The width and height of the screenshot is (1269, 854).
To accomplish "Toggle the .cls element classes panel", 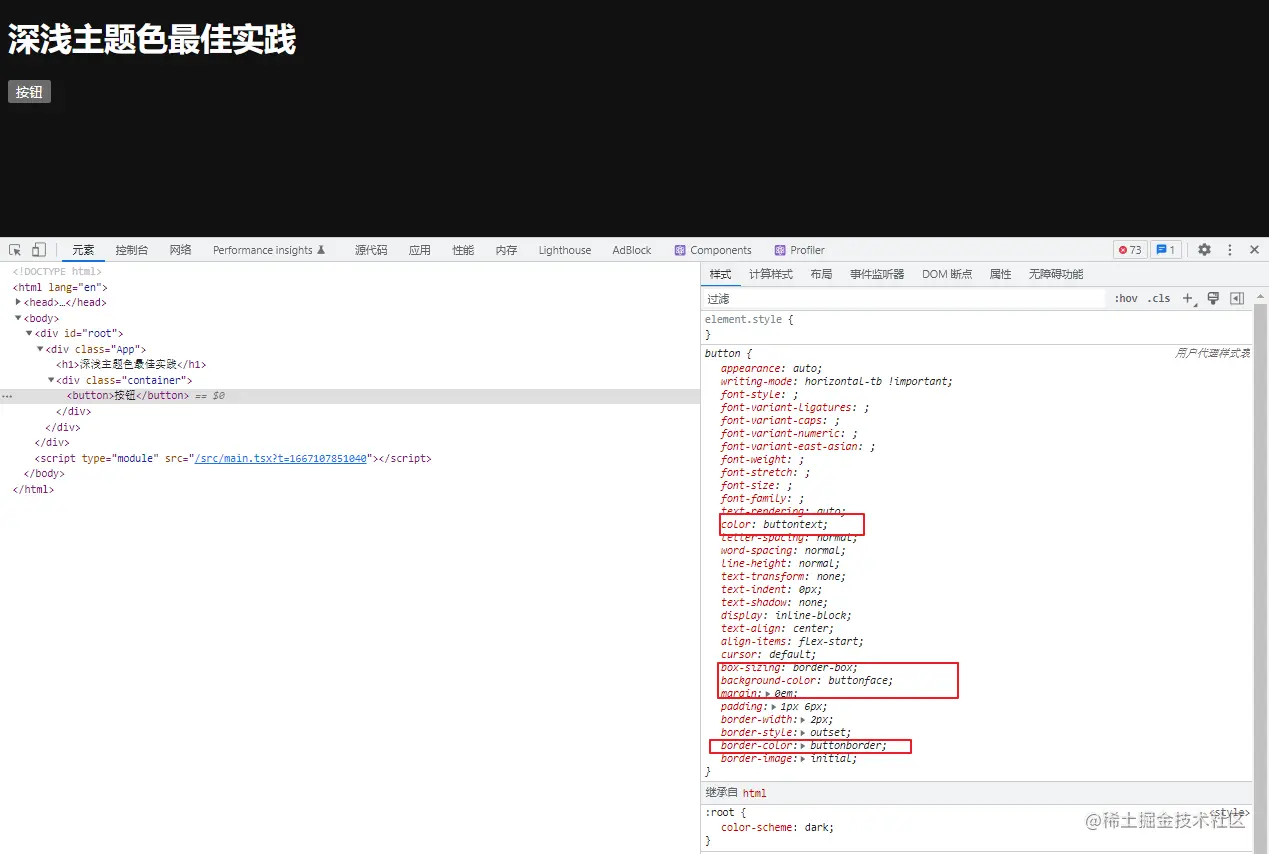I will [x=1159, y=299].
